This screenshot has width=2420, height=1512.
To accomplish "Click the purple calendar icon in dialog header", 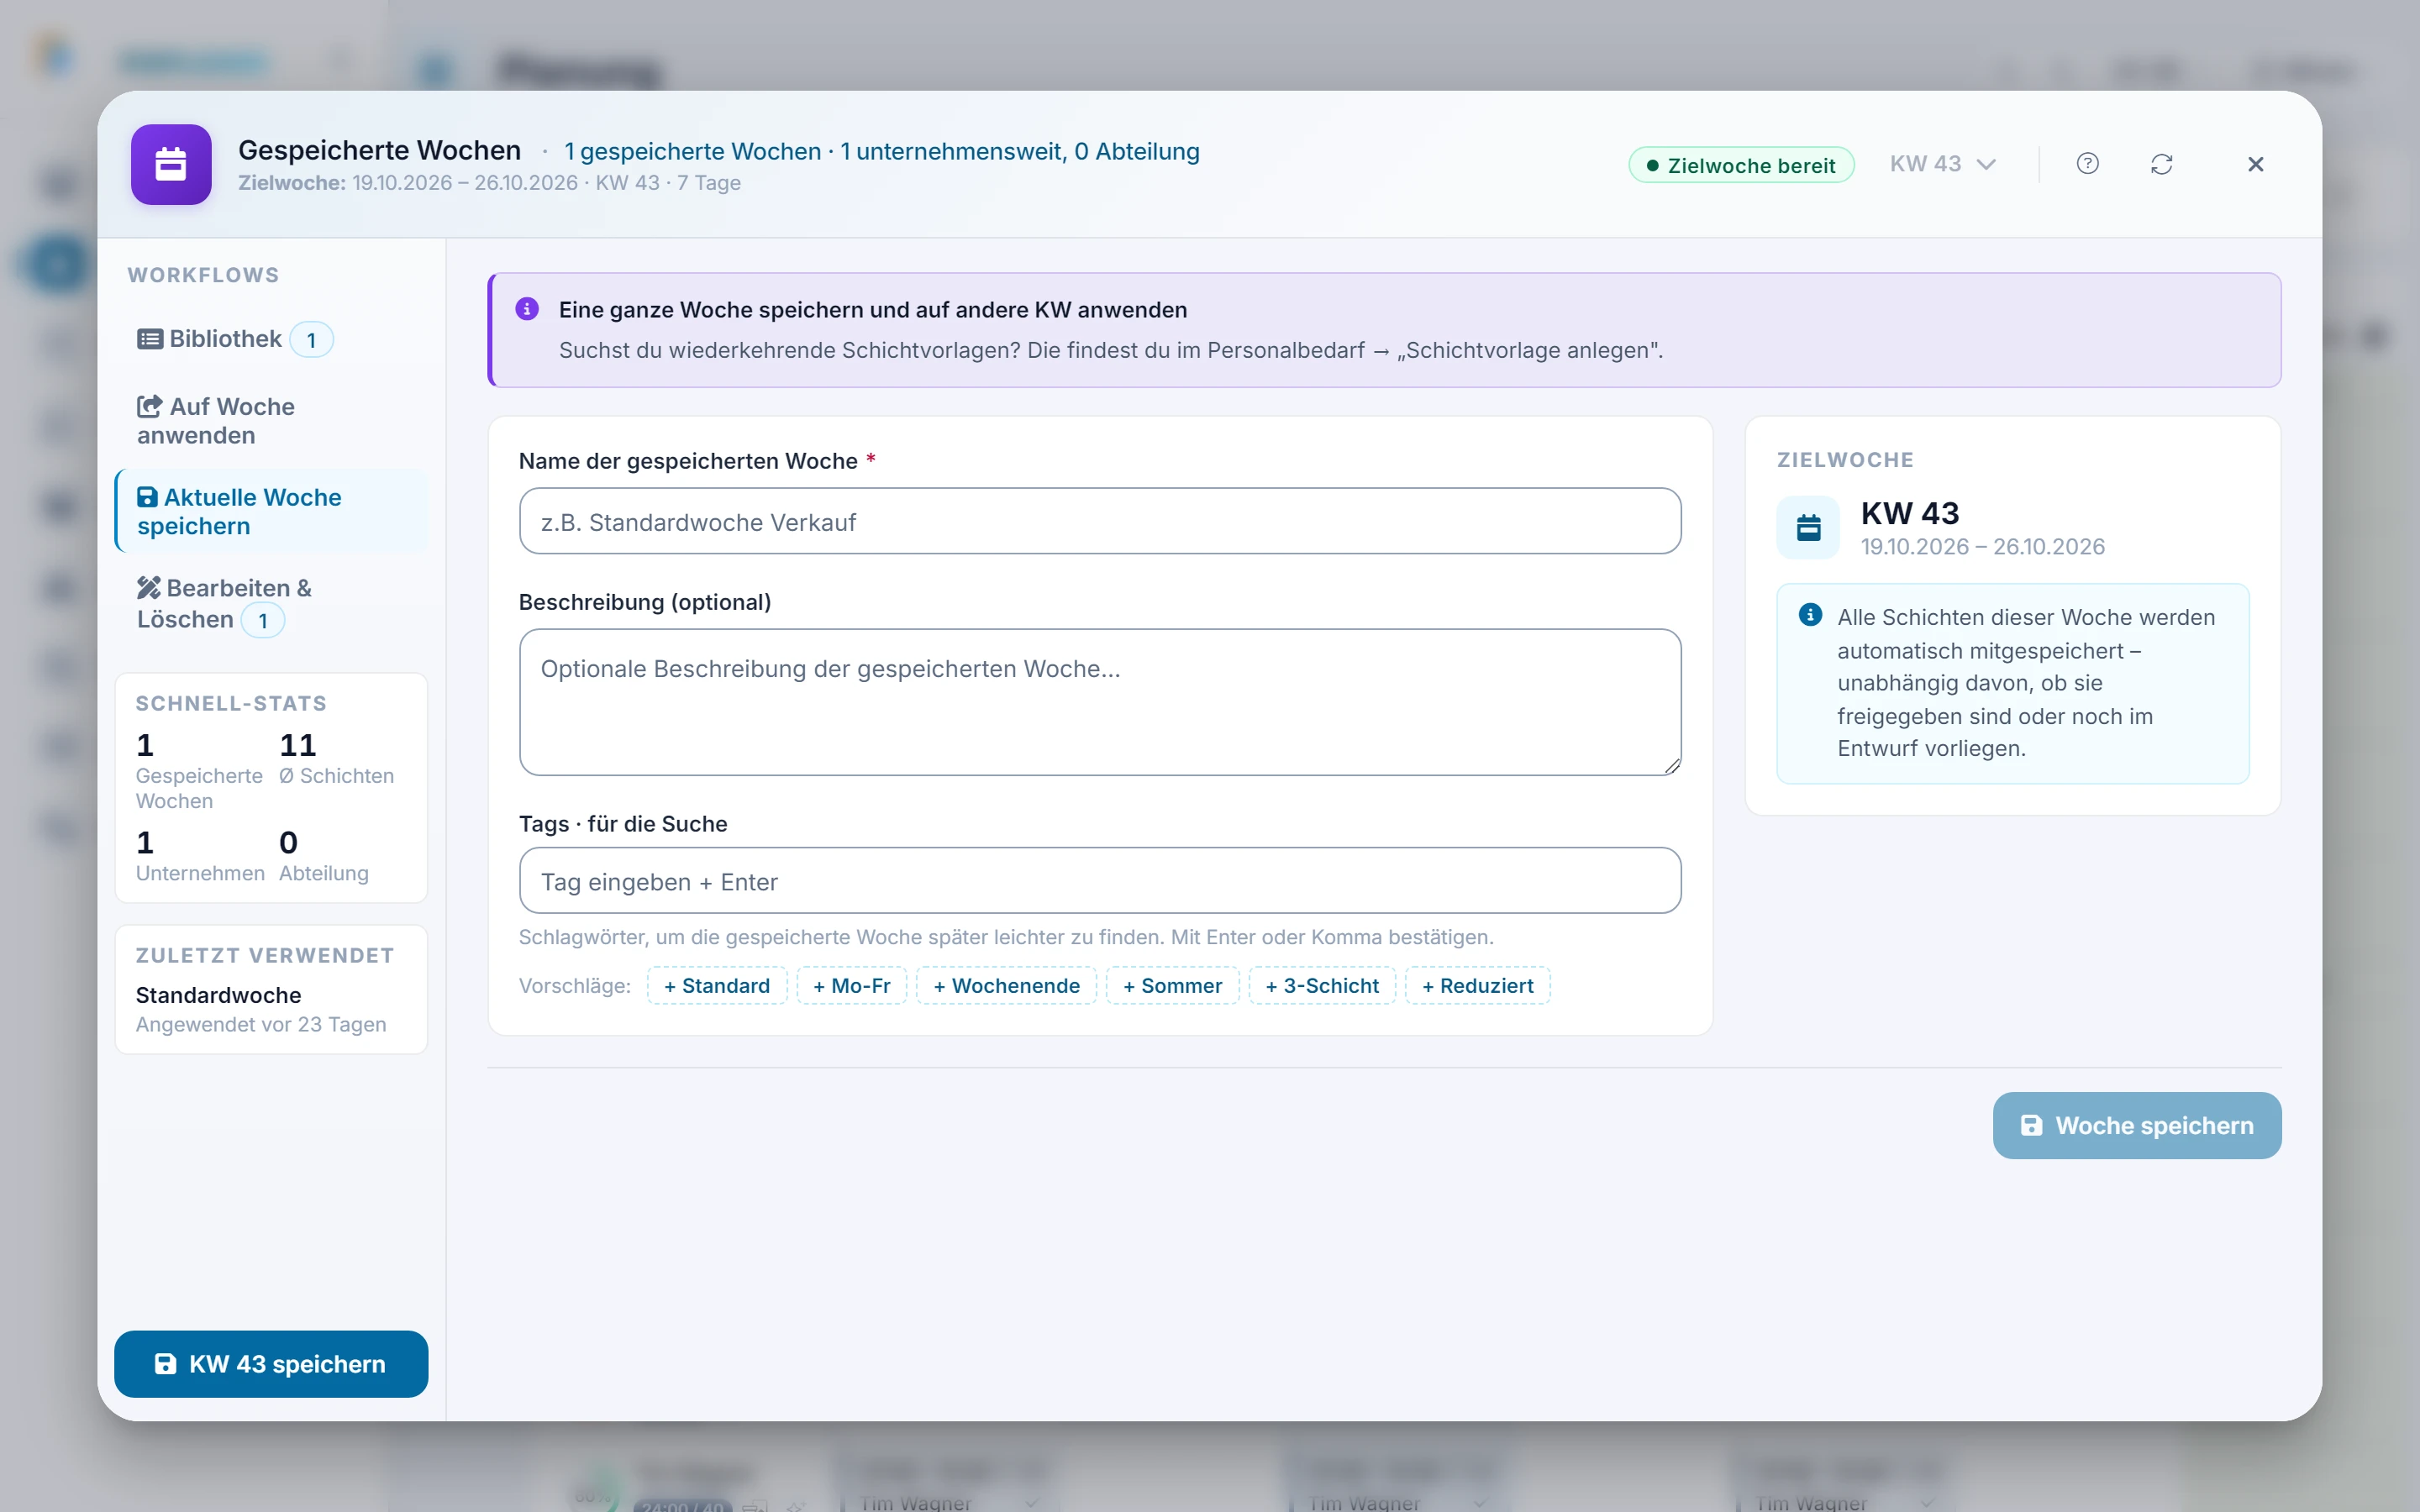I will tap(171, 164).
